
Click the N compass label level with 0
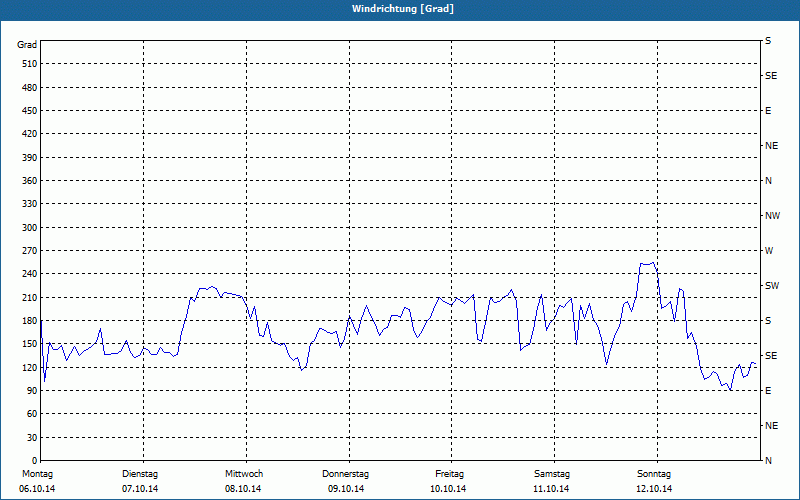click(x=768, y=461)
